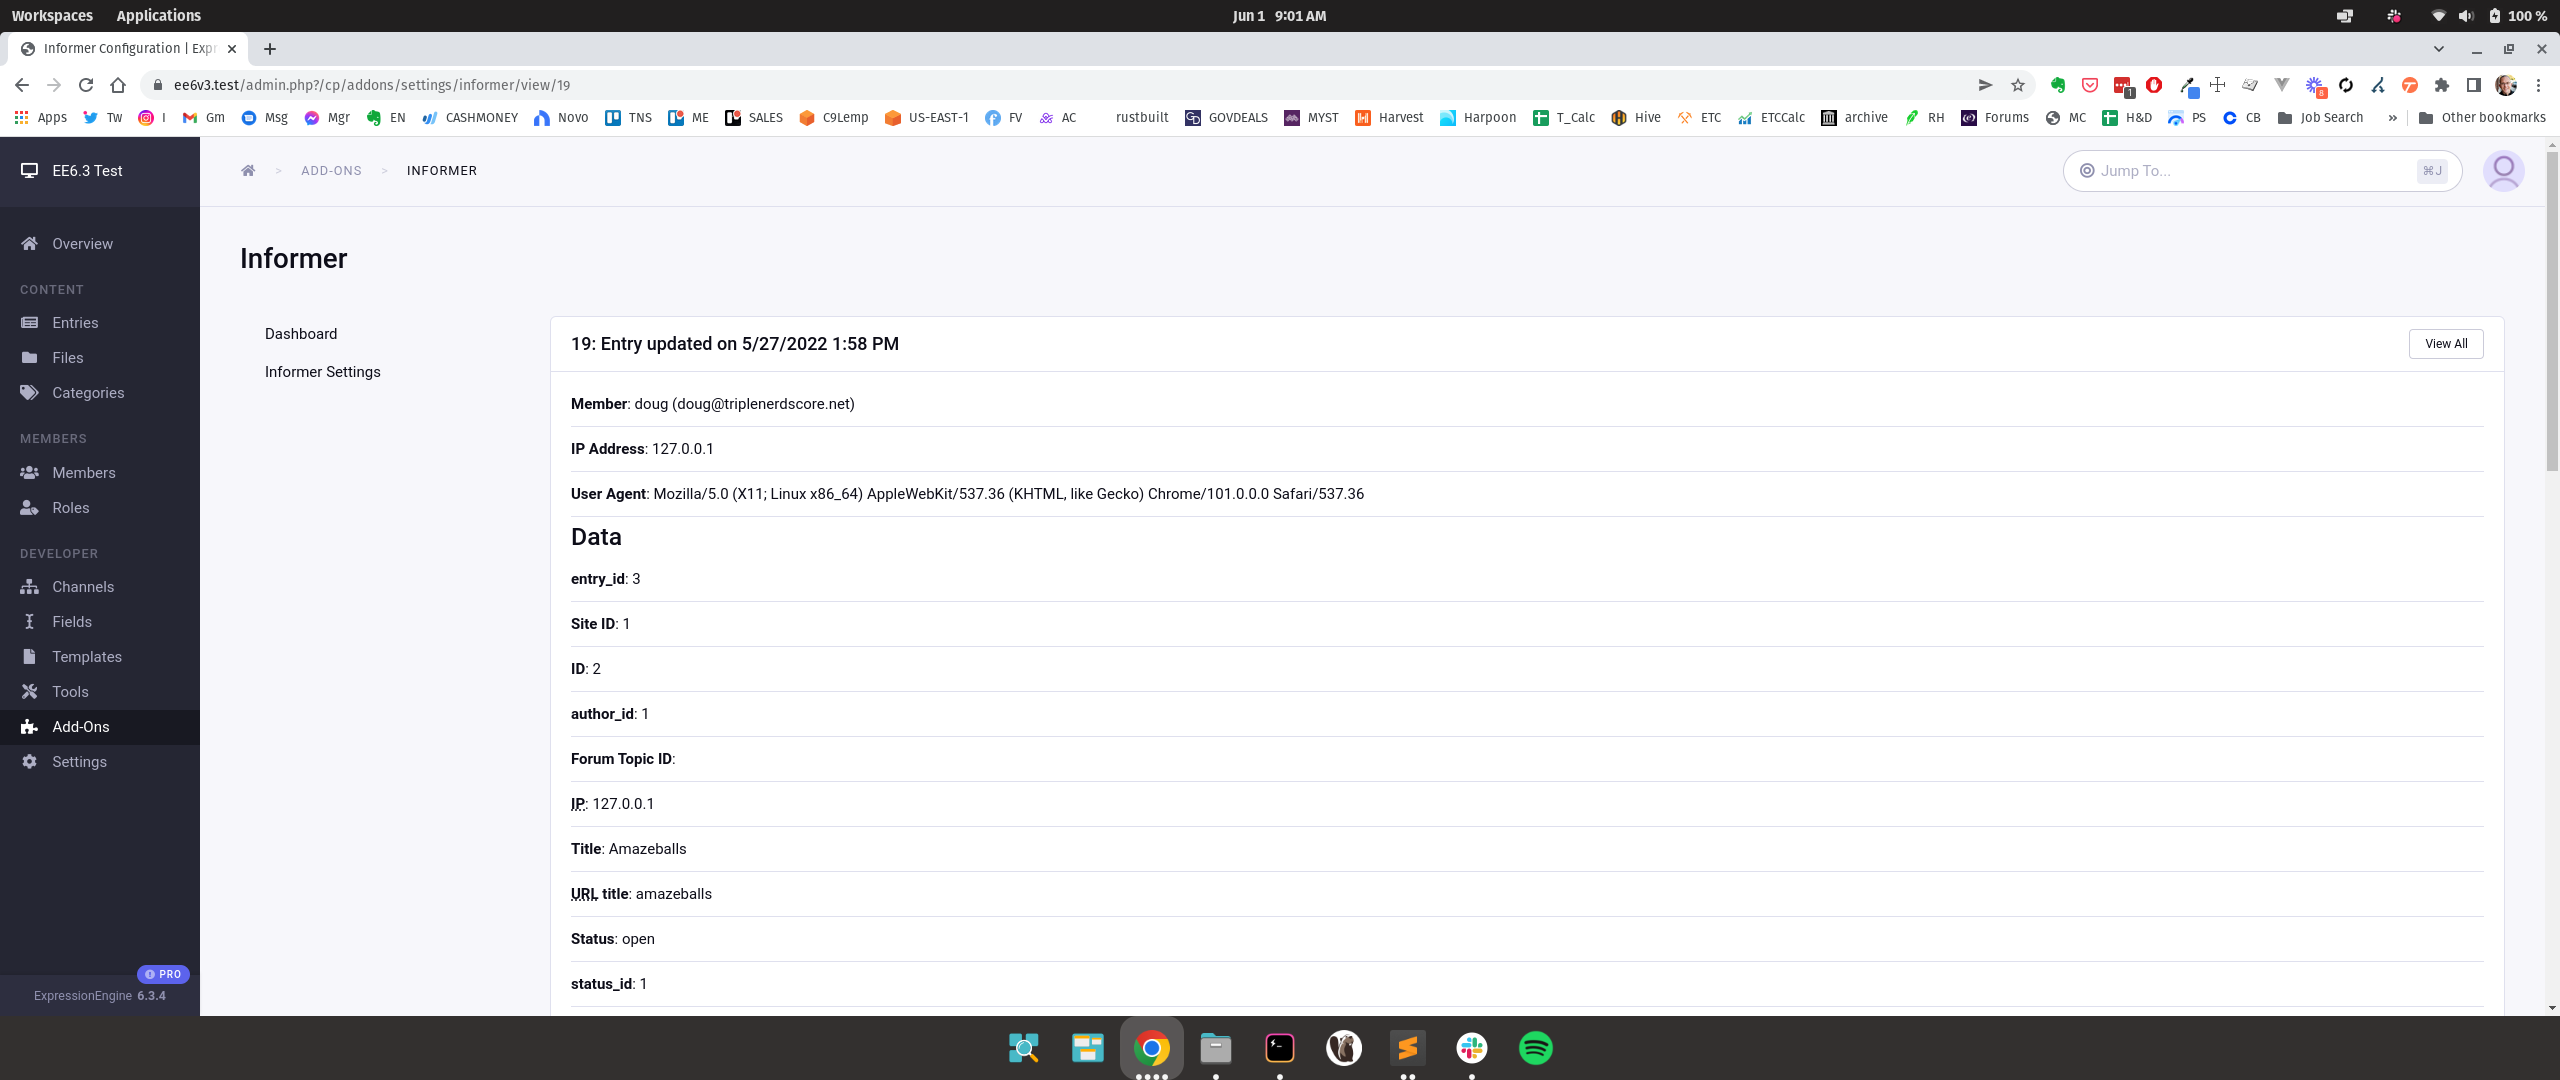The height and width of the screenshot is (1080, 2560).
Task: Select the Entries sidebar icon
Action: tap(29, 321)
